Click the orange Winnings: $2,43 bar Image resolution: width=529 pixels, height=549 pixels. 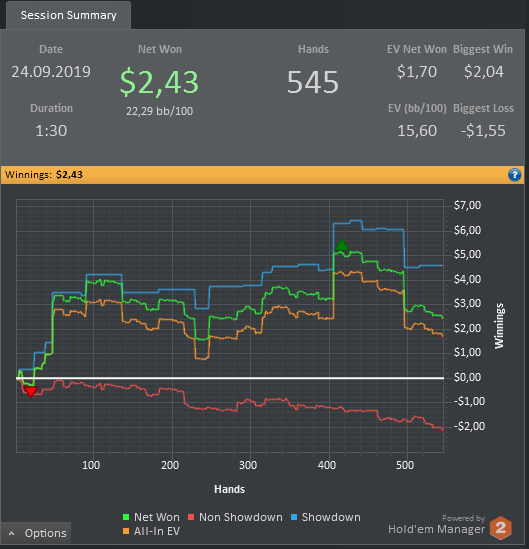click(263, 175)
